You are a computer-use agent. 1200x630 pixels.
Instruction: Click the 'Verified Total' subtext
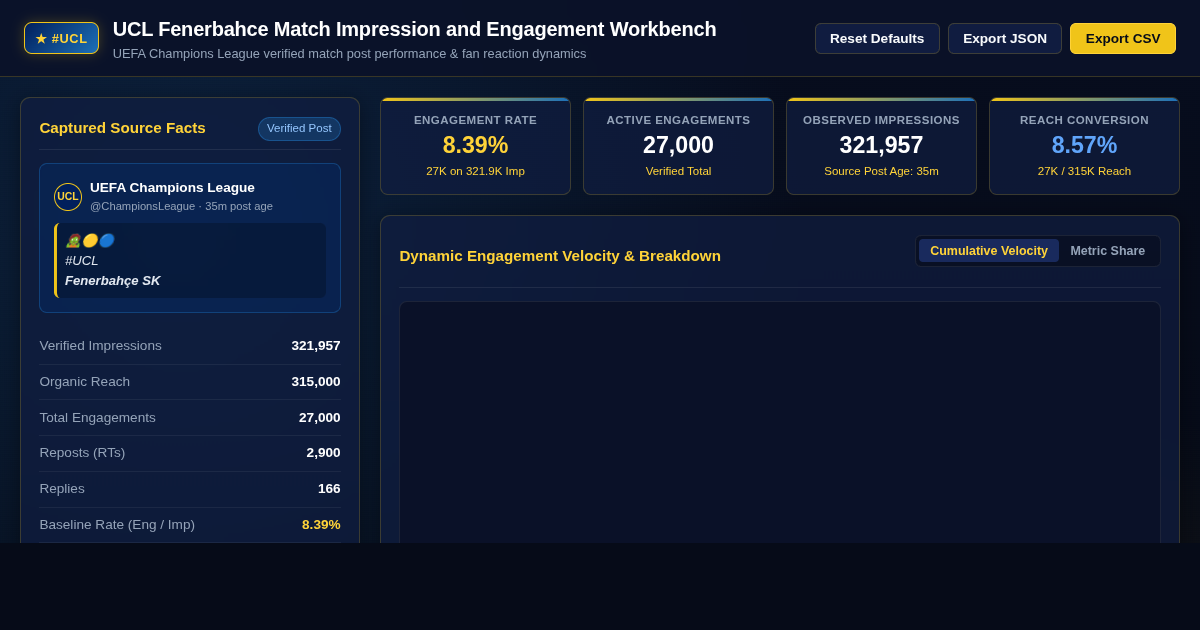(x=678, y=171)
